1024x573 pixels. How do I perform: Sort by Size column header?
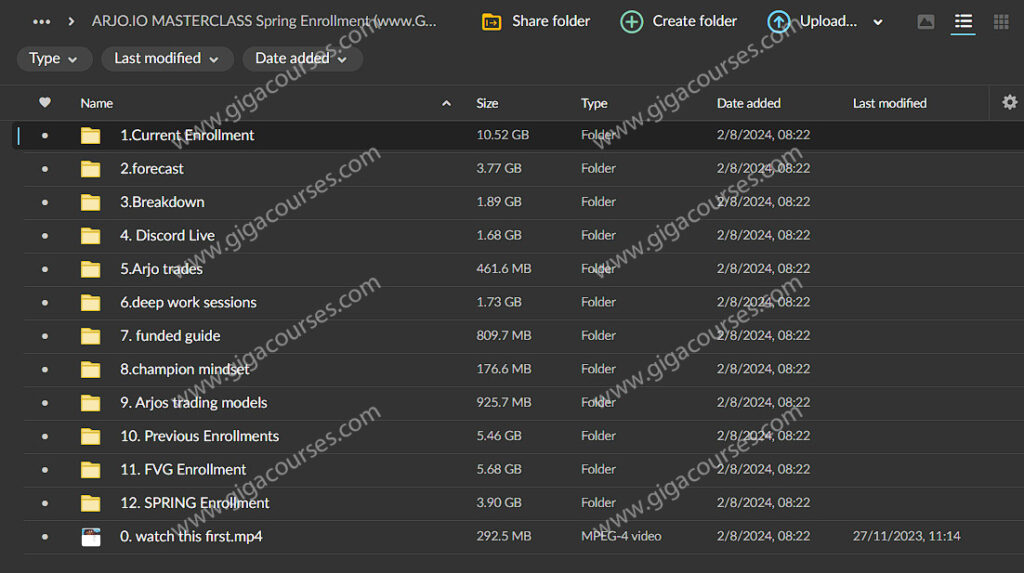487,103
